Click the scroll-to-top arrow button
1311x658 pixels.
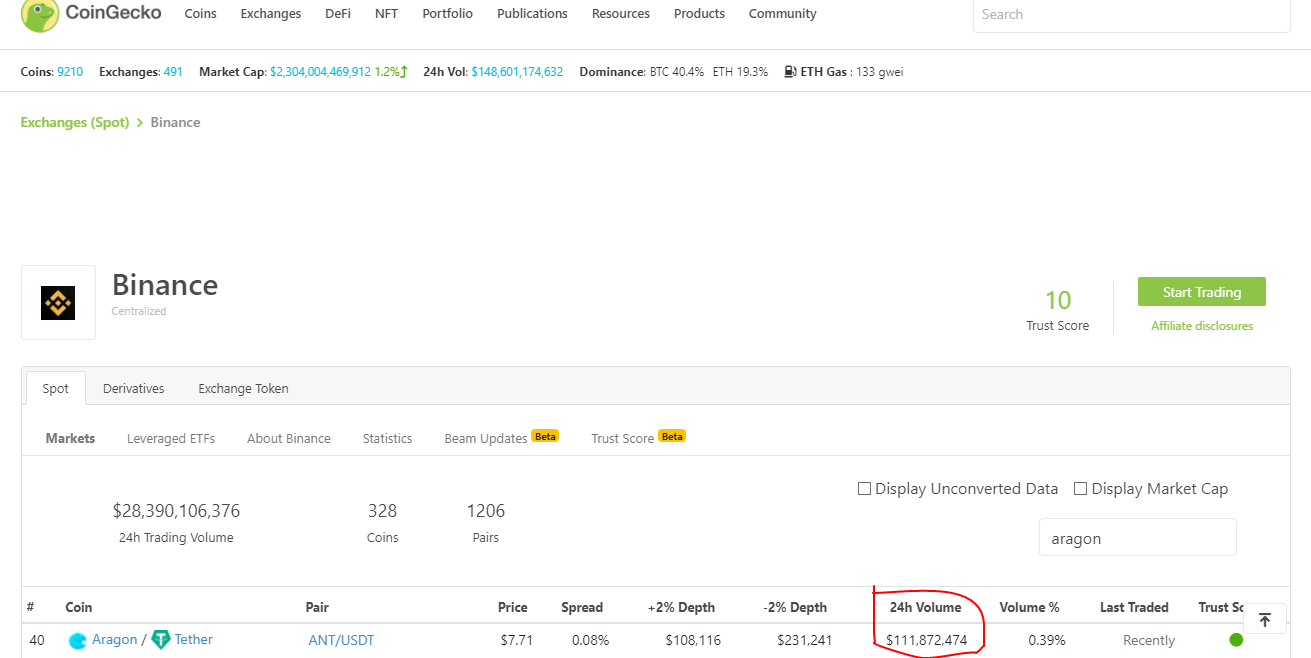(x=1264, y=620)
